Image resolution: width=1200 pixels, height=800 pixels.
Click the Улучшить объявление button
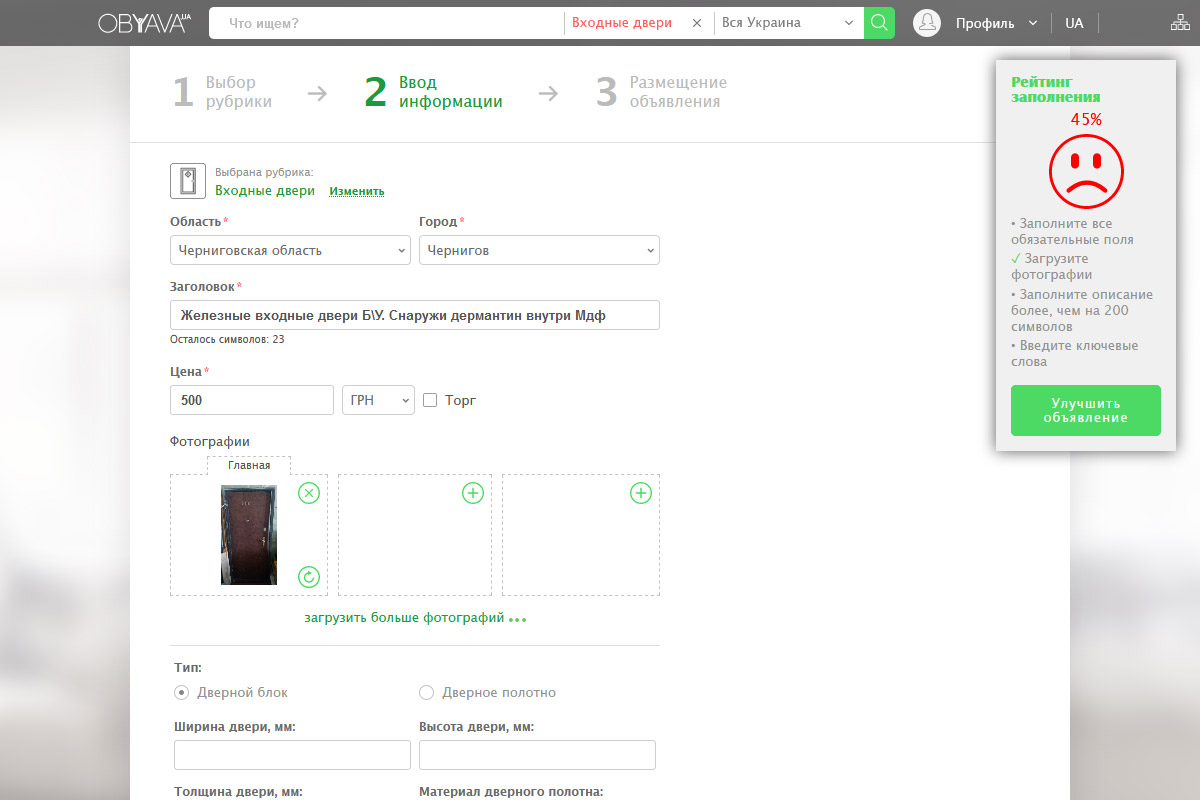click(x=1085, y=410)
